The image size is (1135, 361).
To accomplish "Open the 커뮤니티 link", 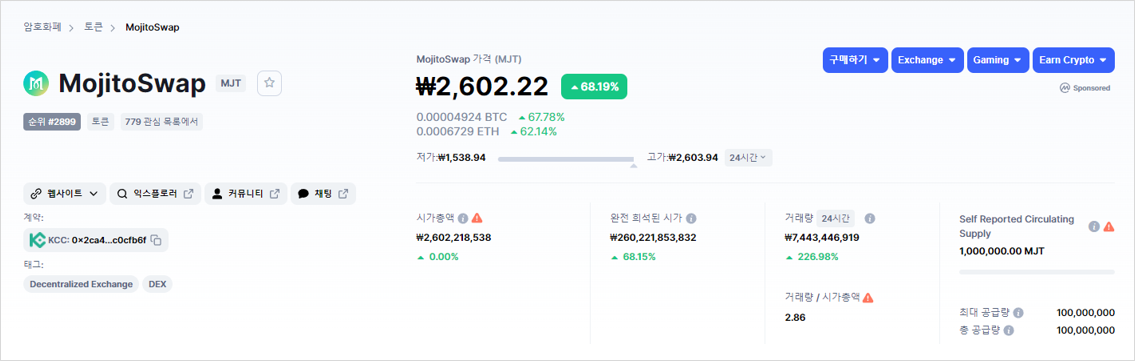I will click(246, 194).
